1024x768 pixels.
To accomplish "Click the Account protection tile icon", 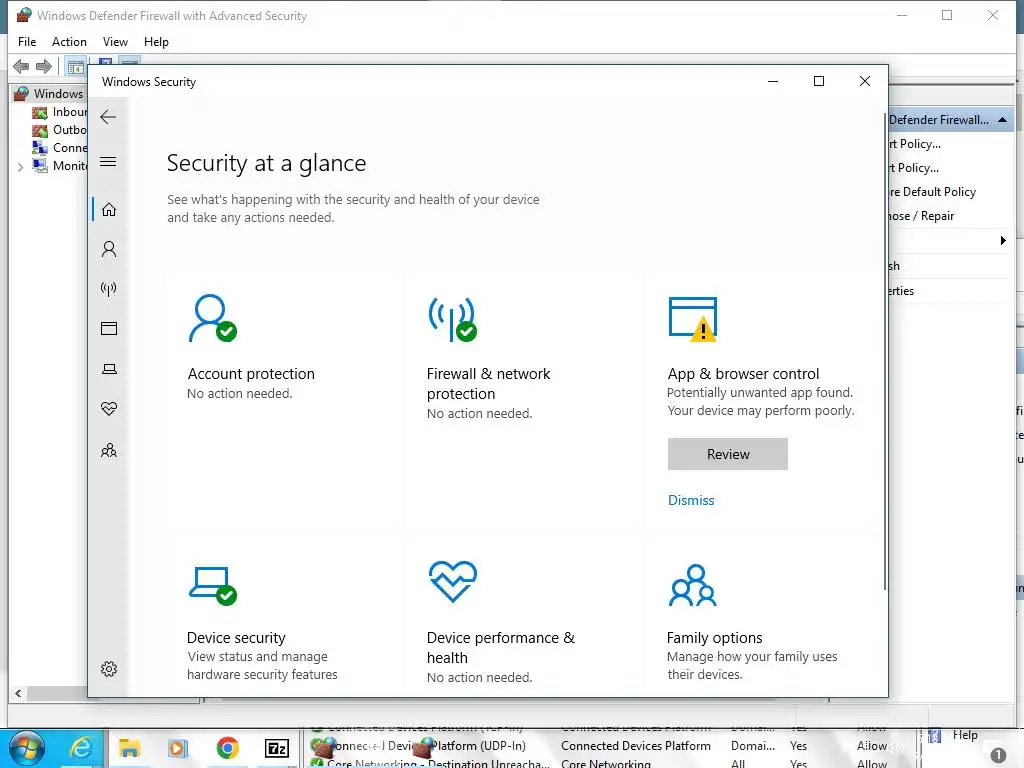I will (212, 319).
